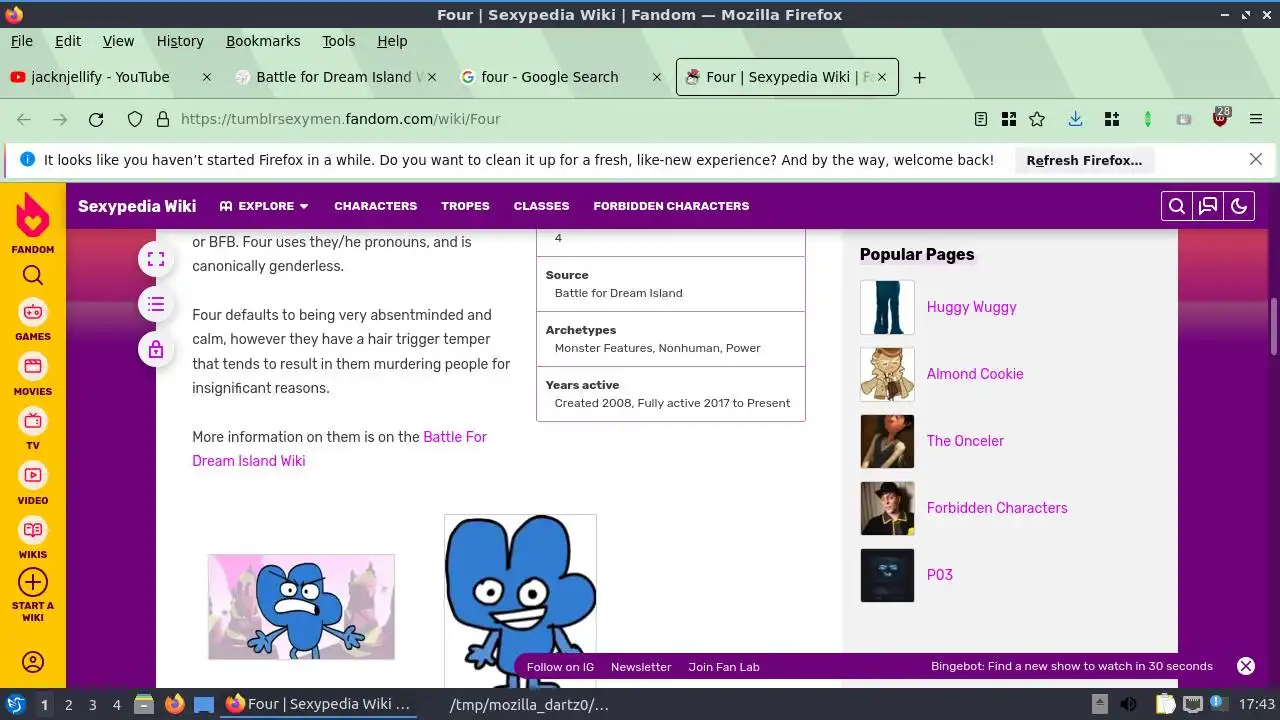Image resolution: width=1280 pixels, height=720 pixels.
Task: Open the Almond Cookie link
Action: click(x=975, y=374)
